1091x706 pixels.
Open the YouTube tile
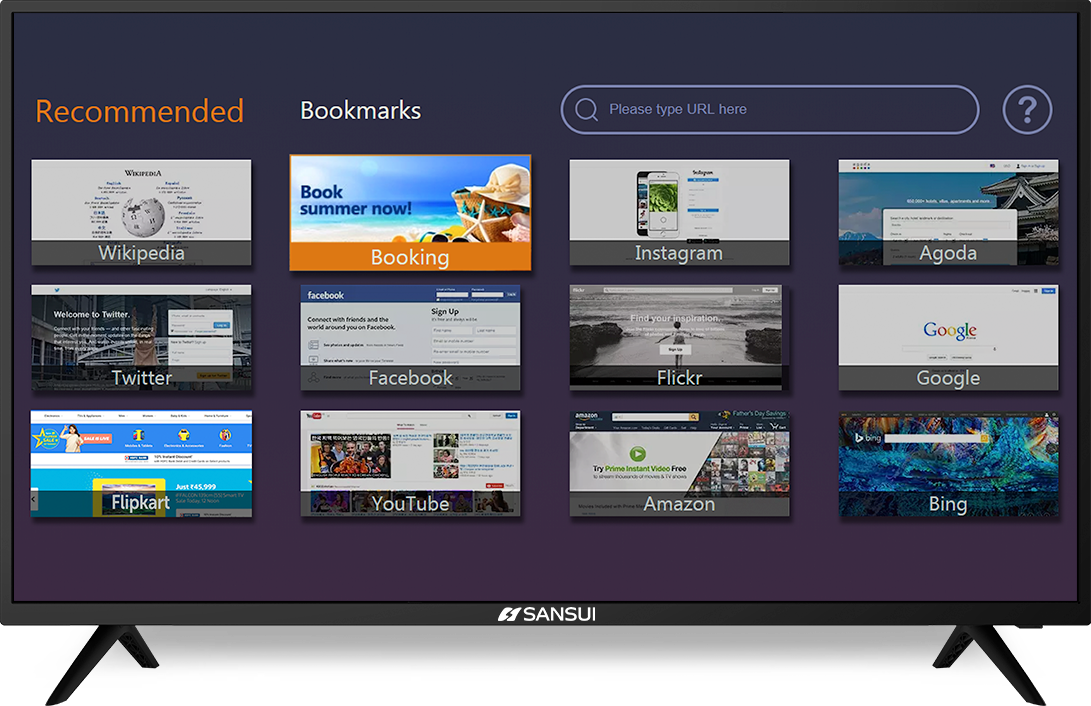[x=411, y=463]
